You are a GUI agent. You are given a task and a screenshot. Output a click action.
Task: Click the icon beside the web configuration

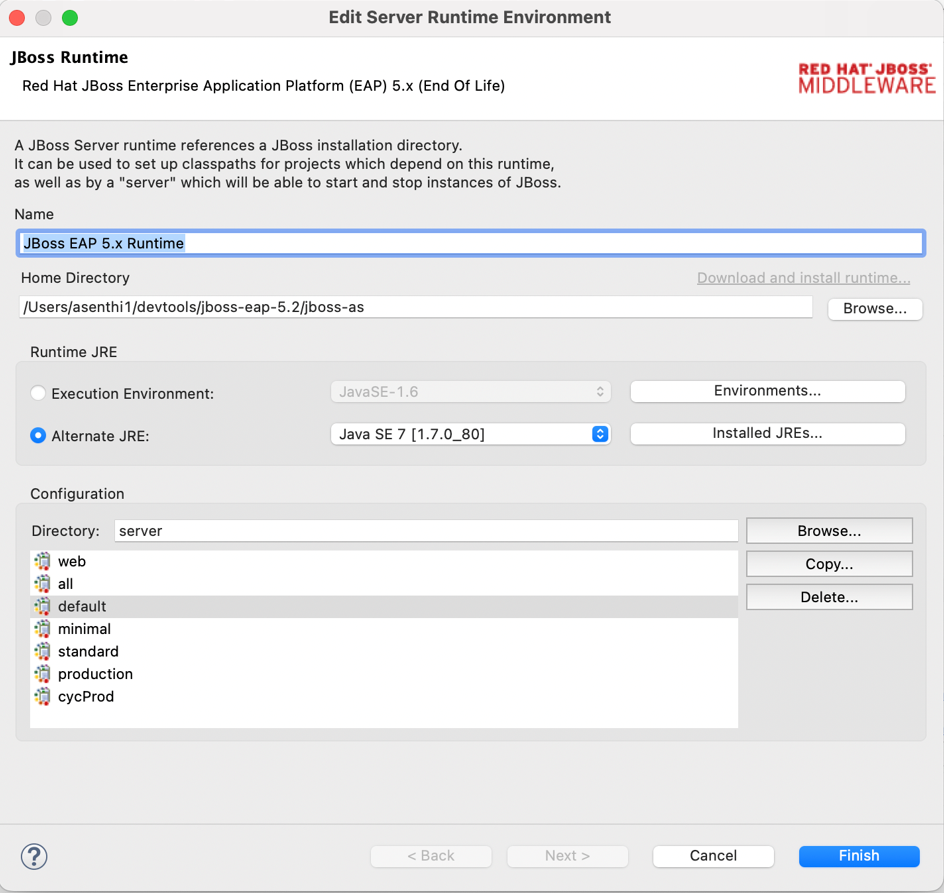point(42,561)
